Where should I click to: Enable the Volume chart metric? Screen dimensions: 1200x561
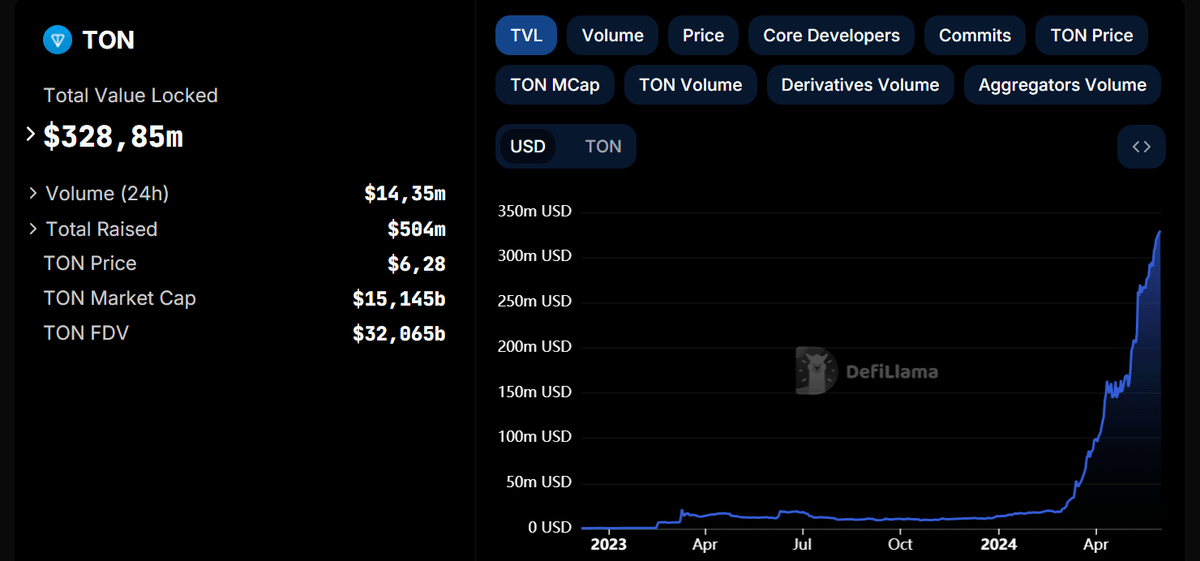click(612, 35)
